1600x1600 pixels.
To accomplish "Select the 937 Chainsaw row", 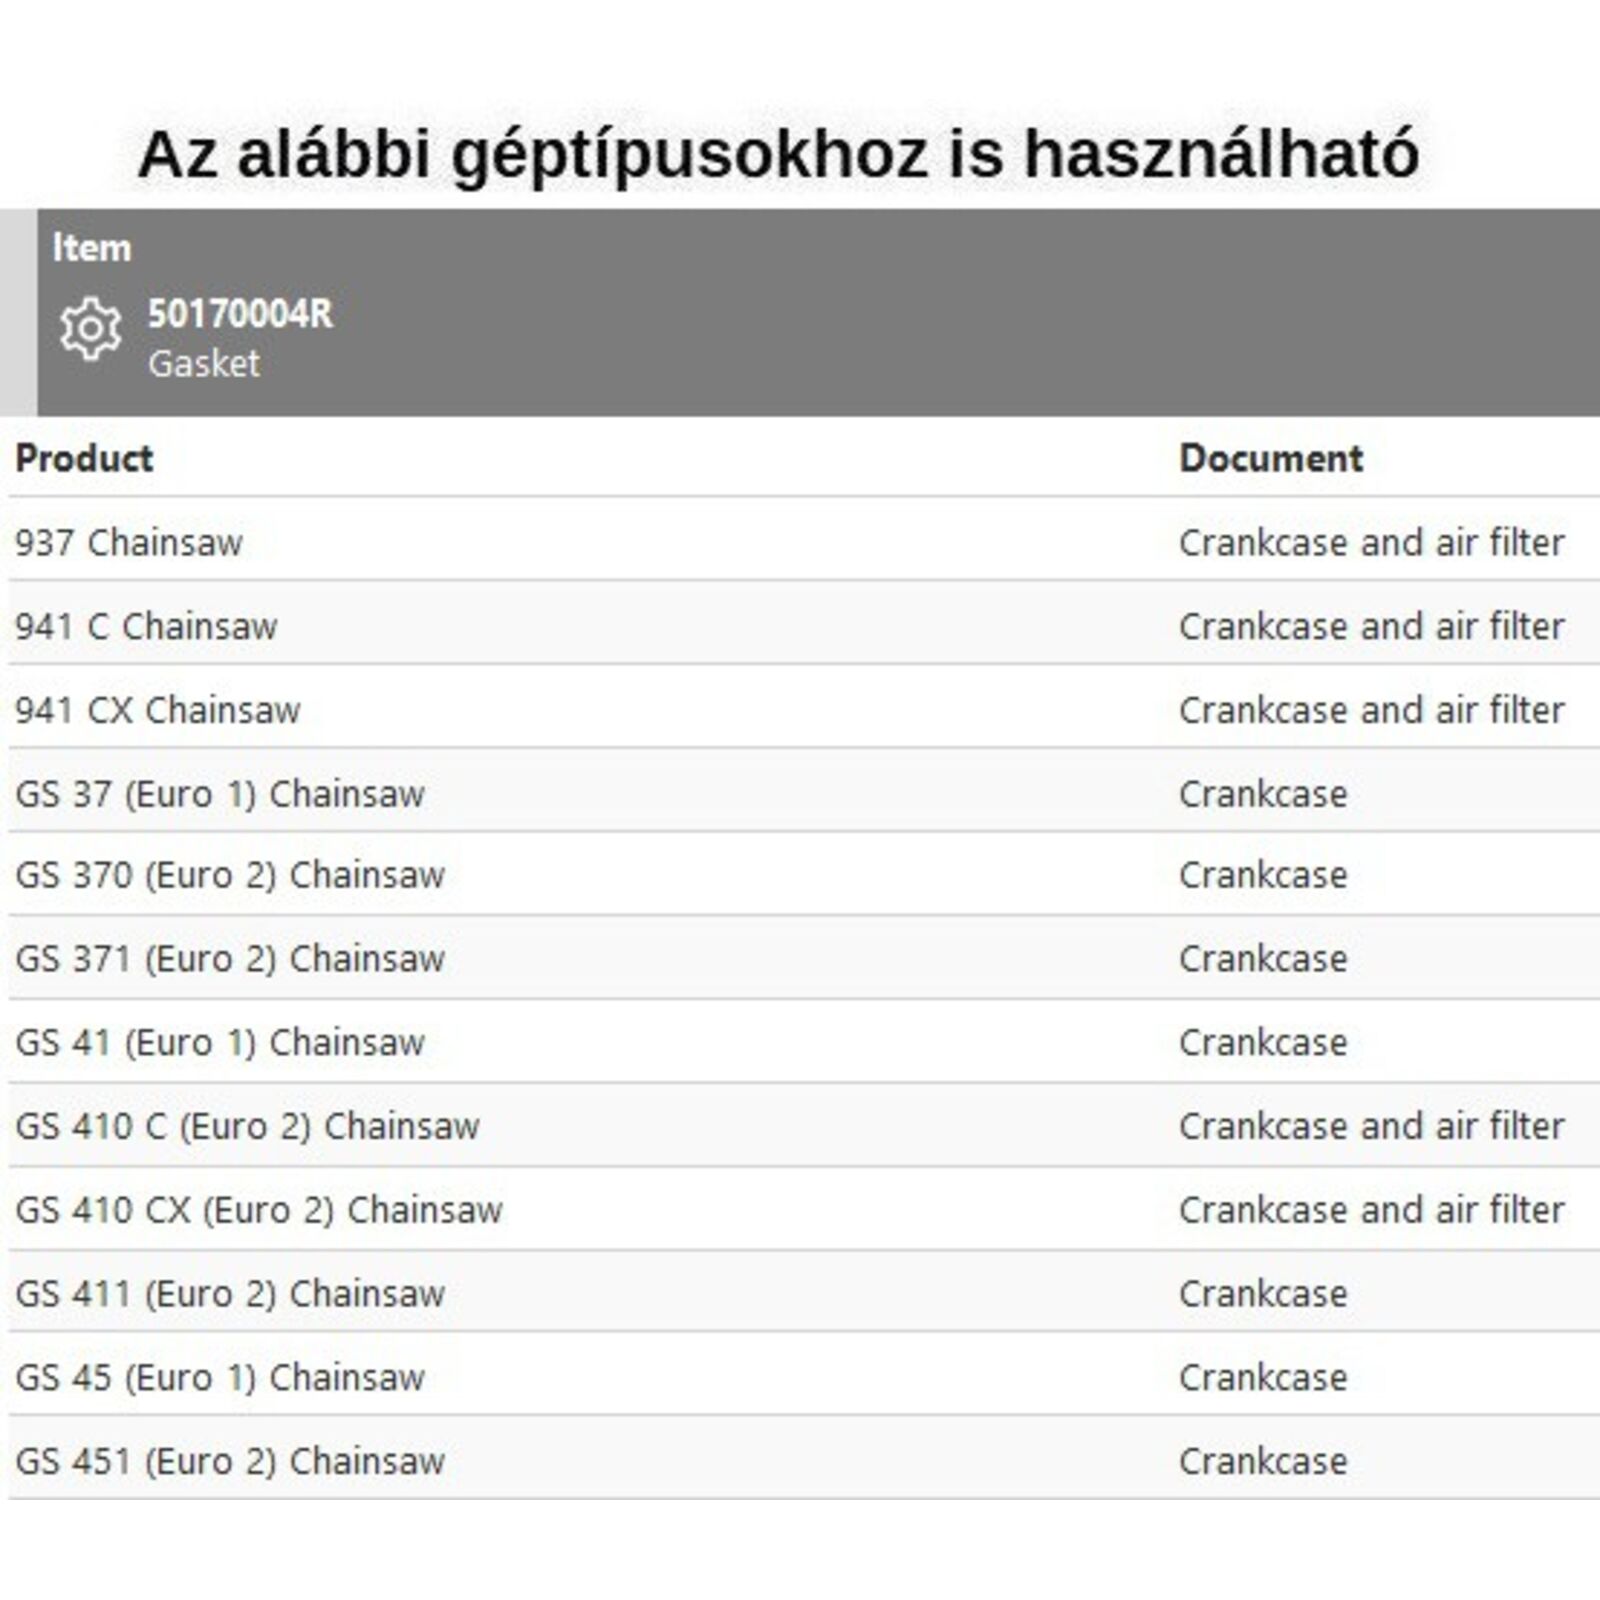I will click(129, 543).
